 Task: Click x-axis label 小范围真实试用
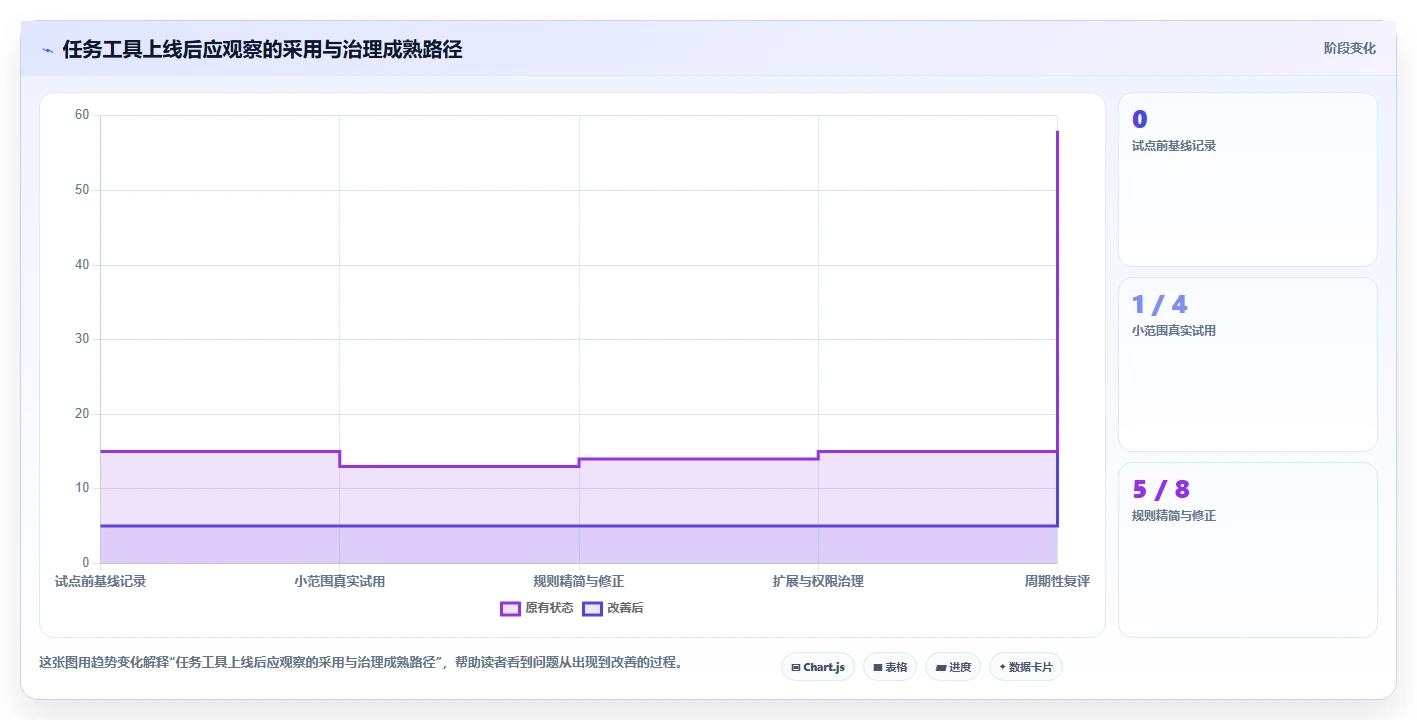pos(340,581)
